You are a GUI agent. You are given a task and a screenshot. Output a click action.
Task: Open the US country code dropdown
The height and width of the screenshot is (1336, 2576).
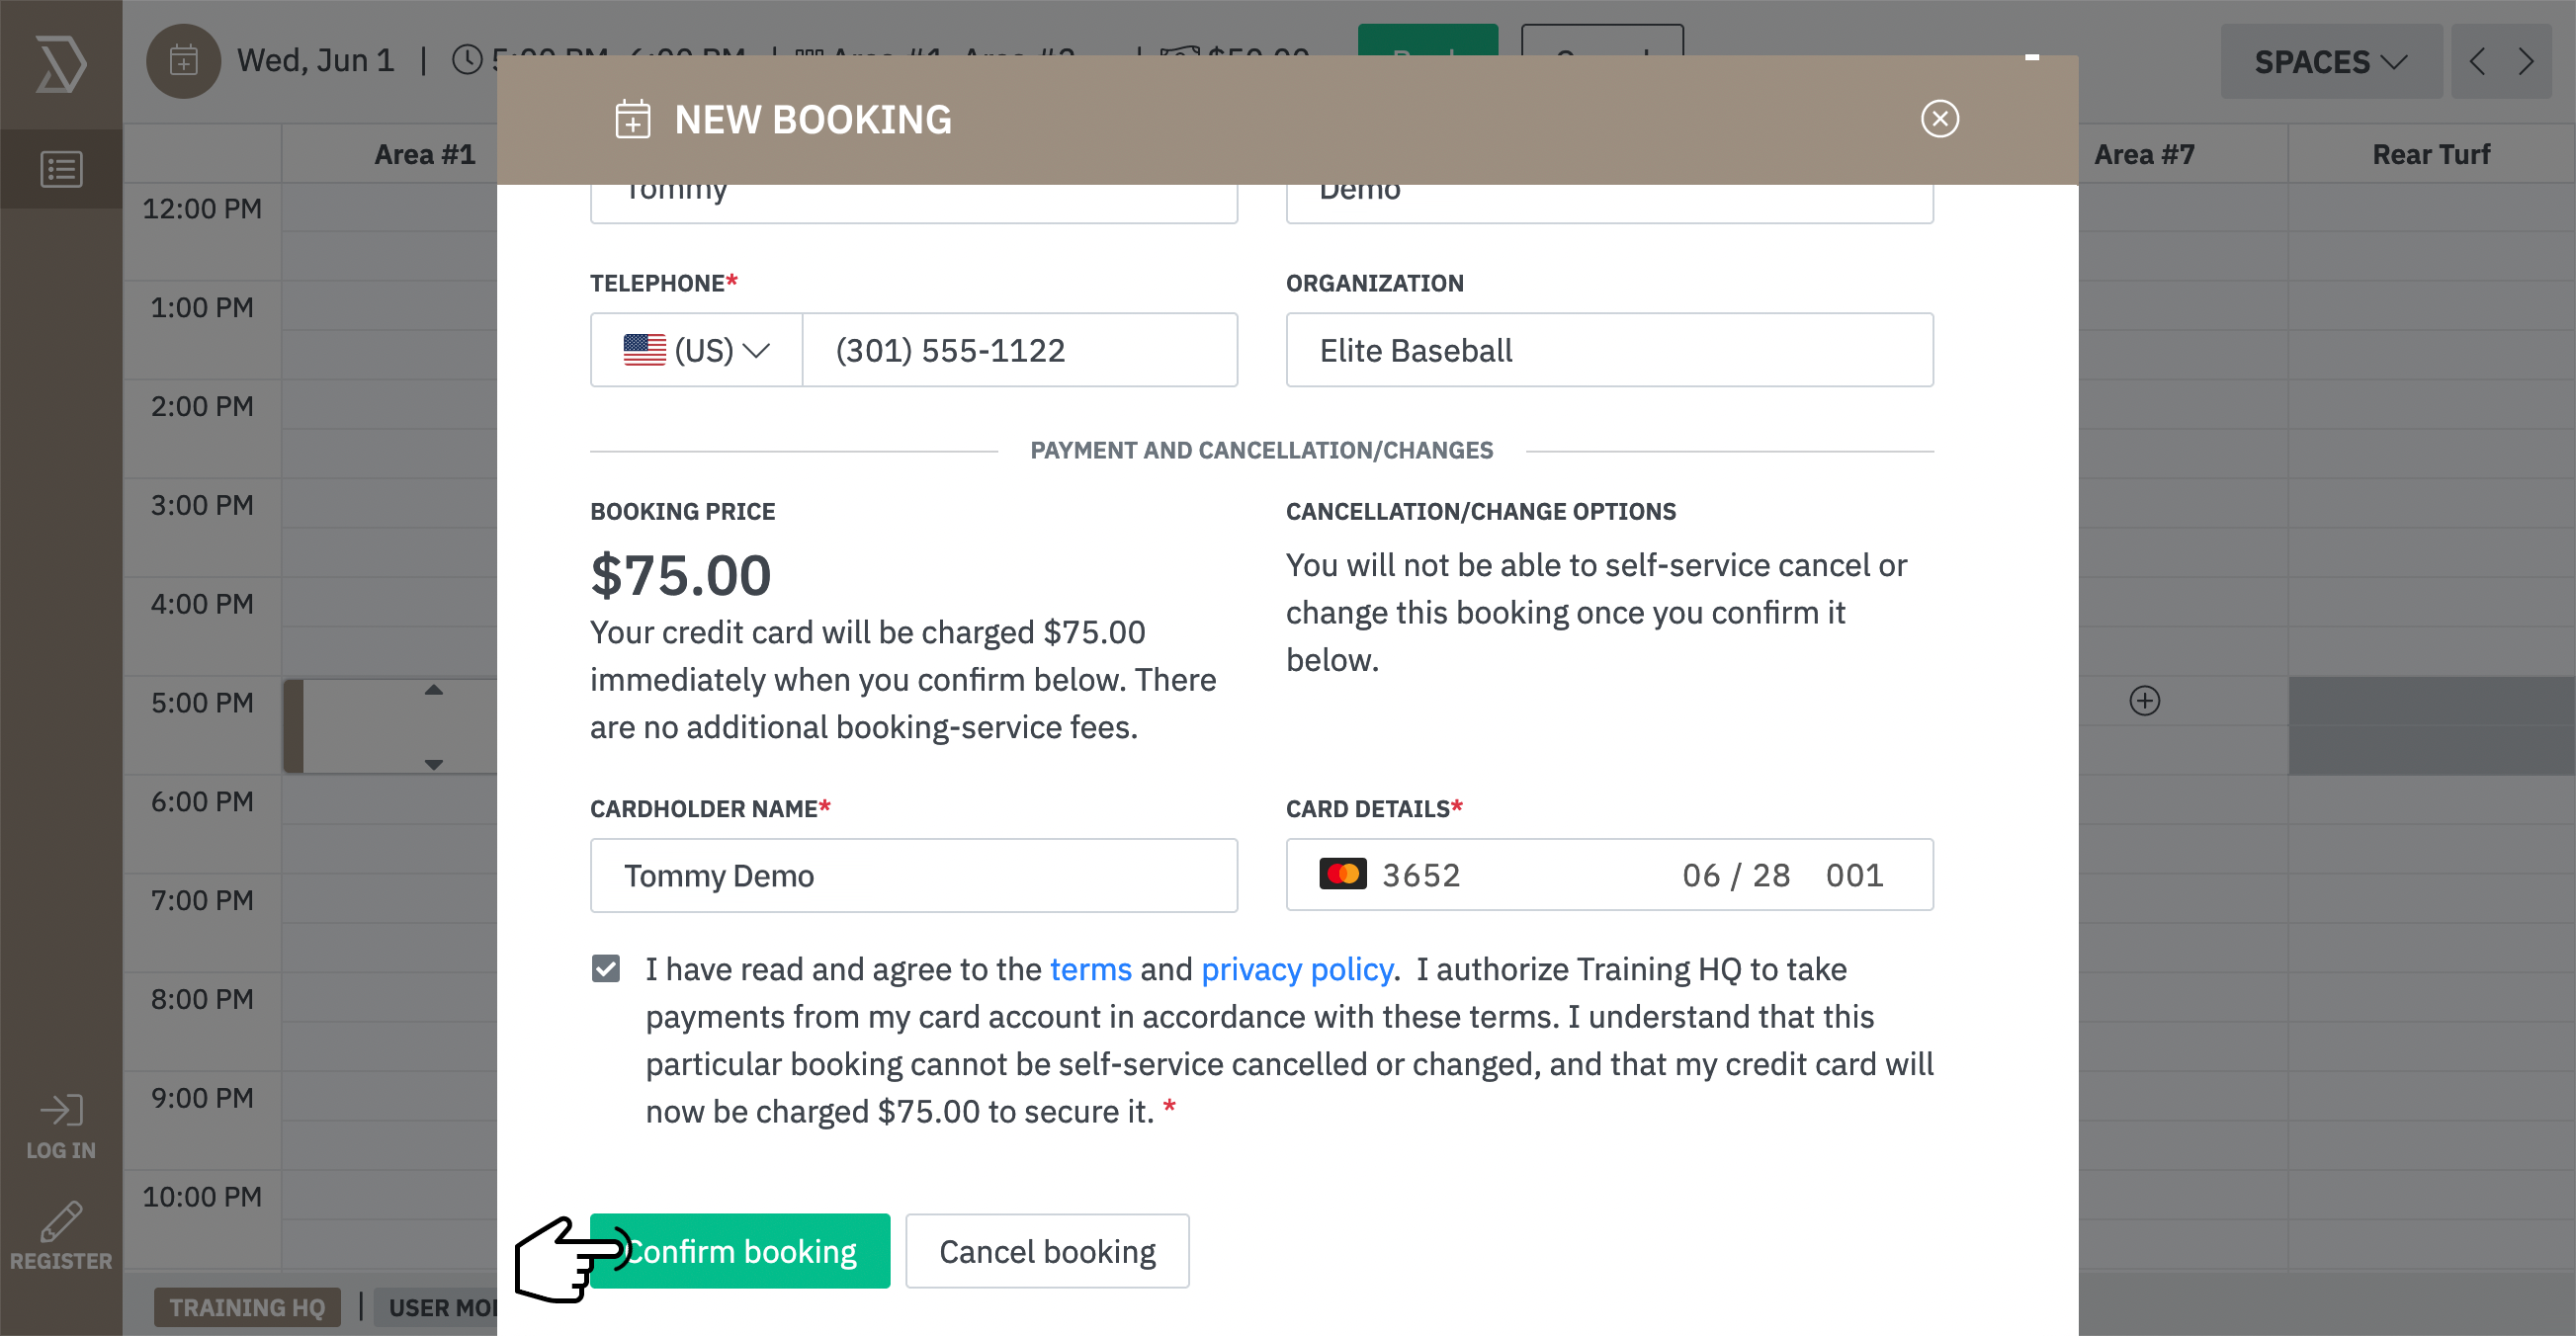696,350
